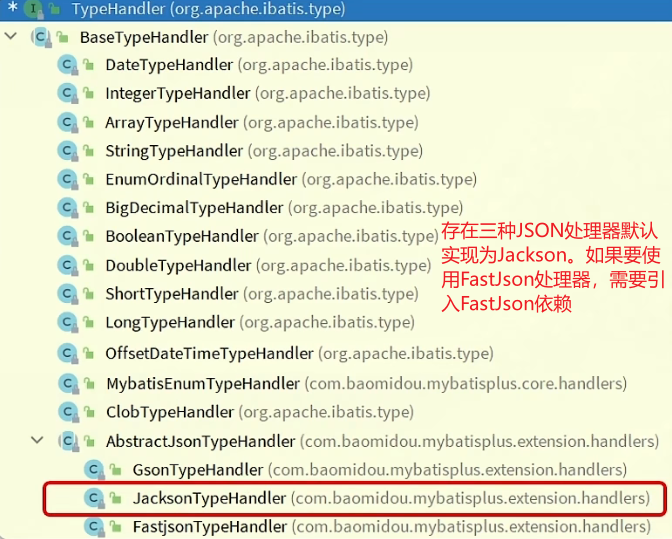Click the LongTypeHandler class icon

coord(67,322)
